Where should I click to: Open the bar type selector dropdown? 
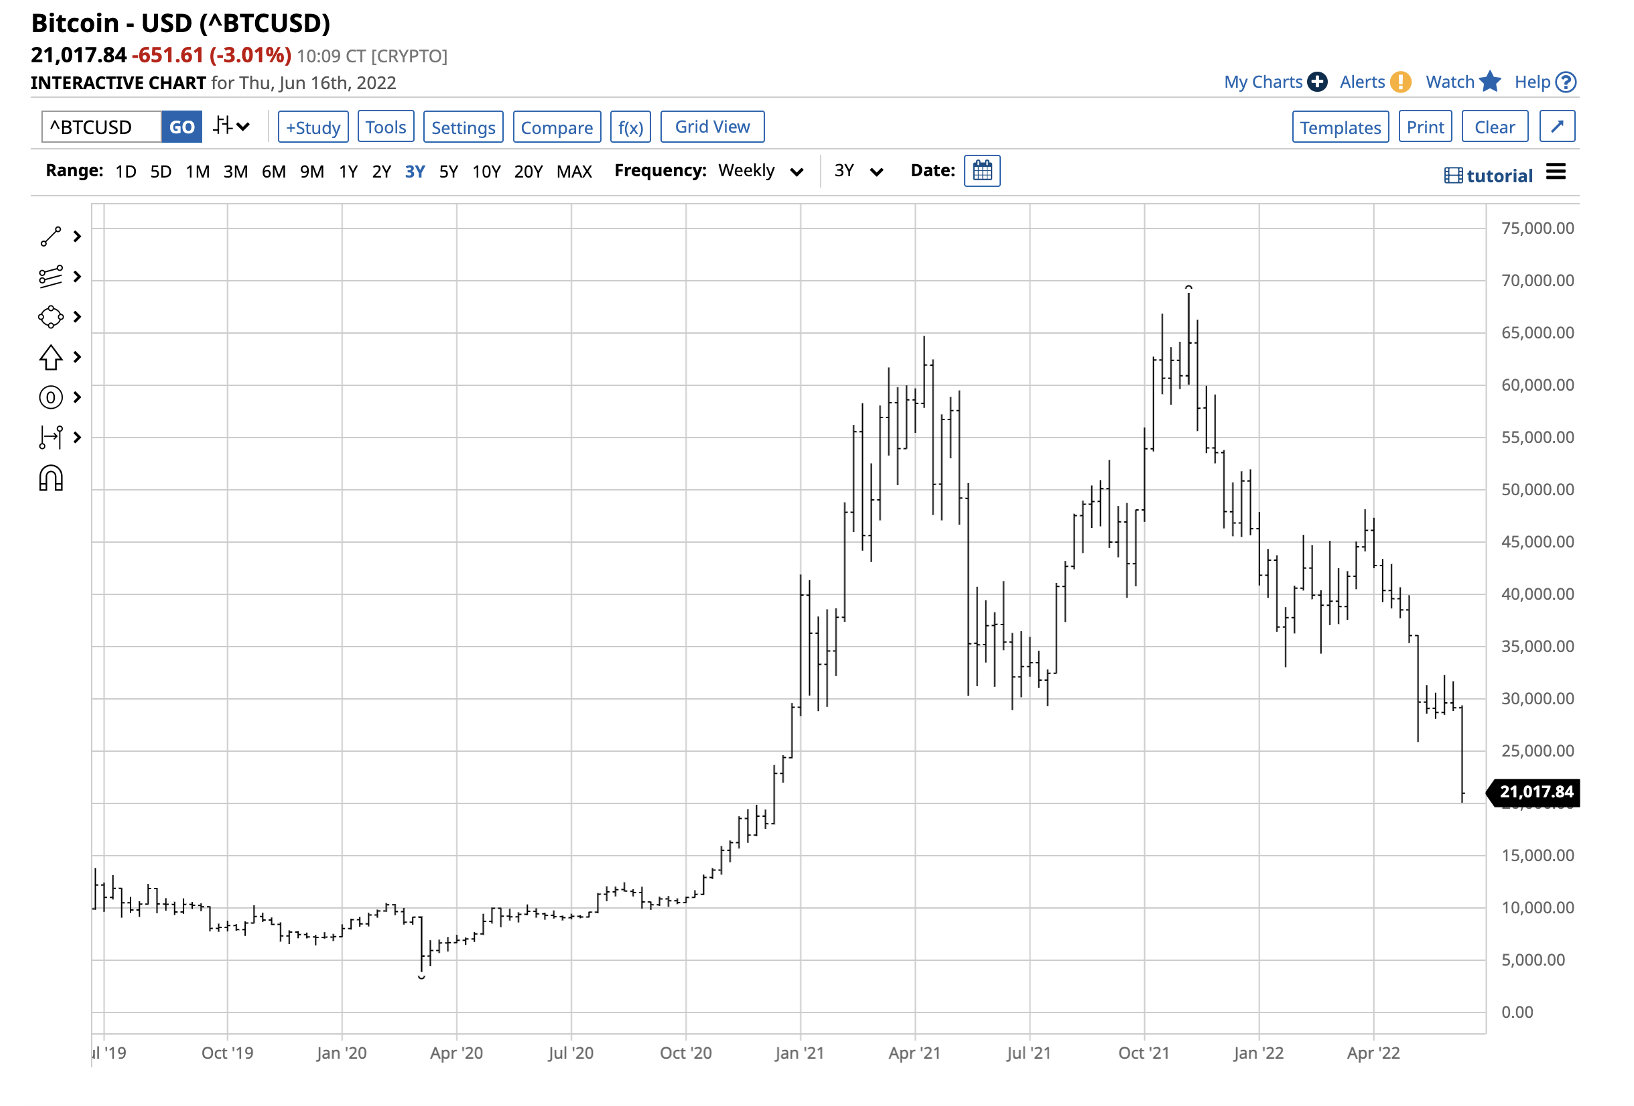pos(232,126)
